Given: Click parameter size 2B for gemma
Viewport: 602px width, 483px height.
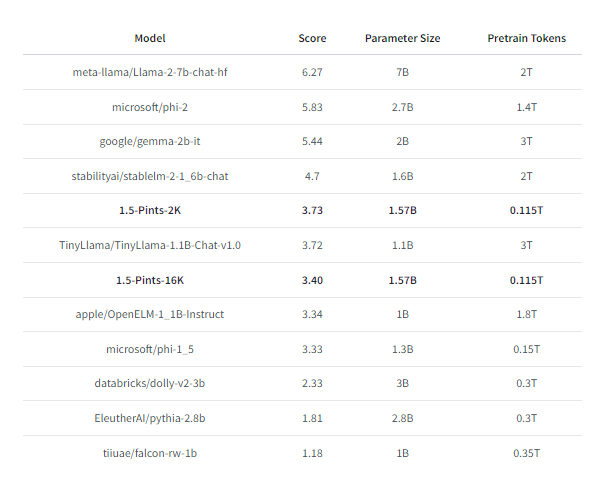Looking at the screenshot, I should pos(402,141).
